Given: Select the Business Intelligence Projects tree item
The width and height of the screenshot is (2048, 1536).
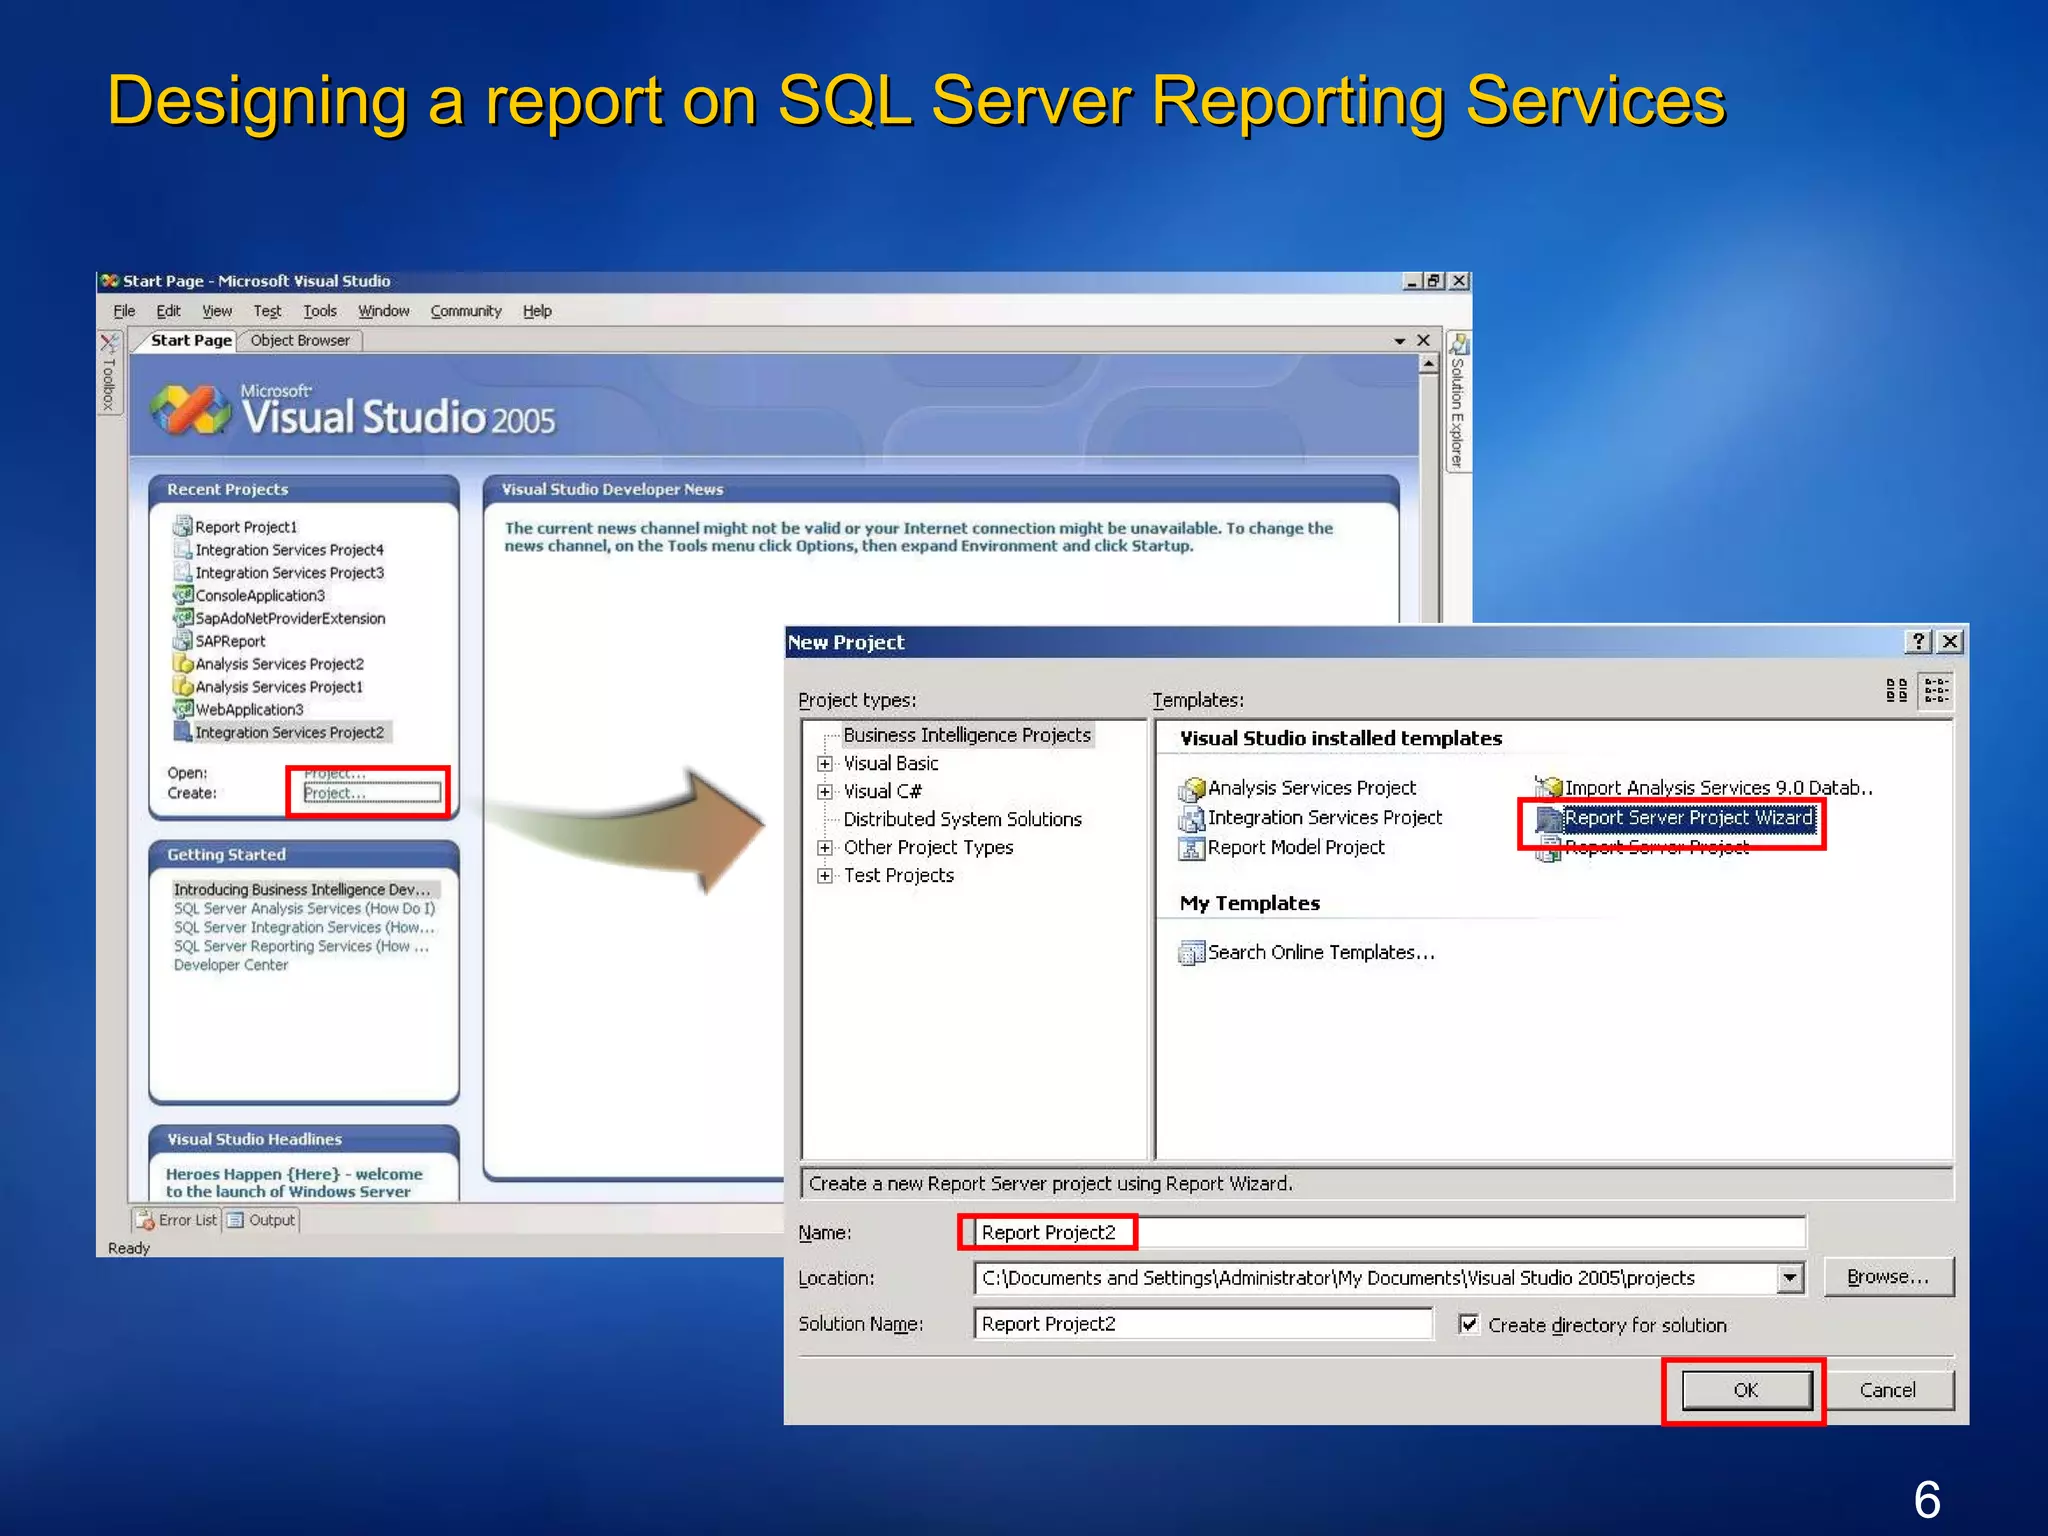Looking at the screenshot, I should pyautogui.click(x=966, y=735).
